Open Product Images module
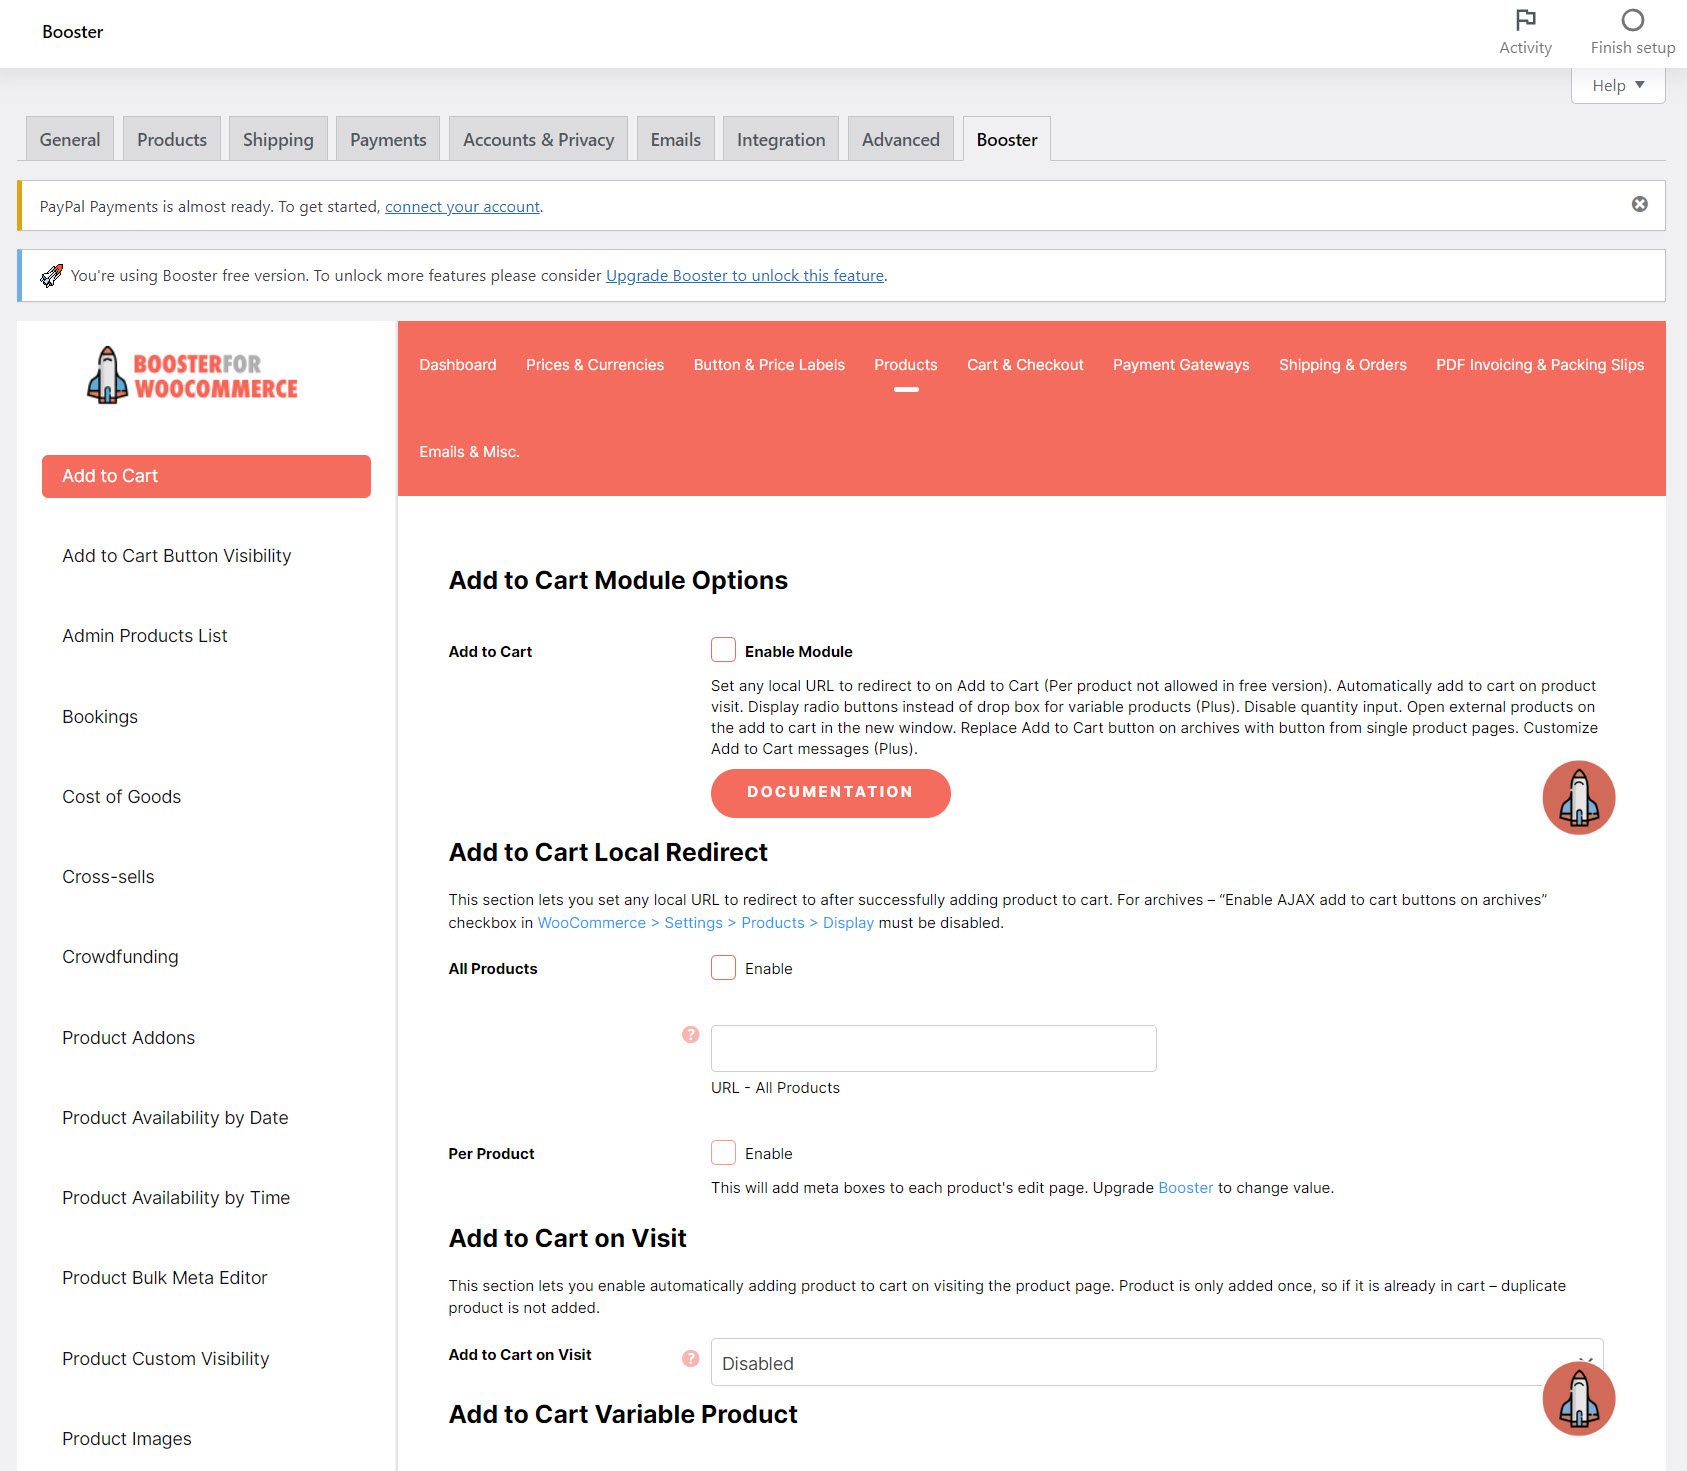The width and height of the screenshot is (1687, 1471). click(126, 1439)
